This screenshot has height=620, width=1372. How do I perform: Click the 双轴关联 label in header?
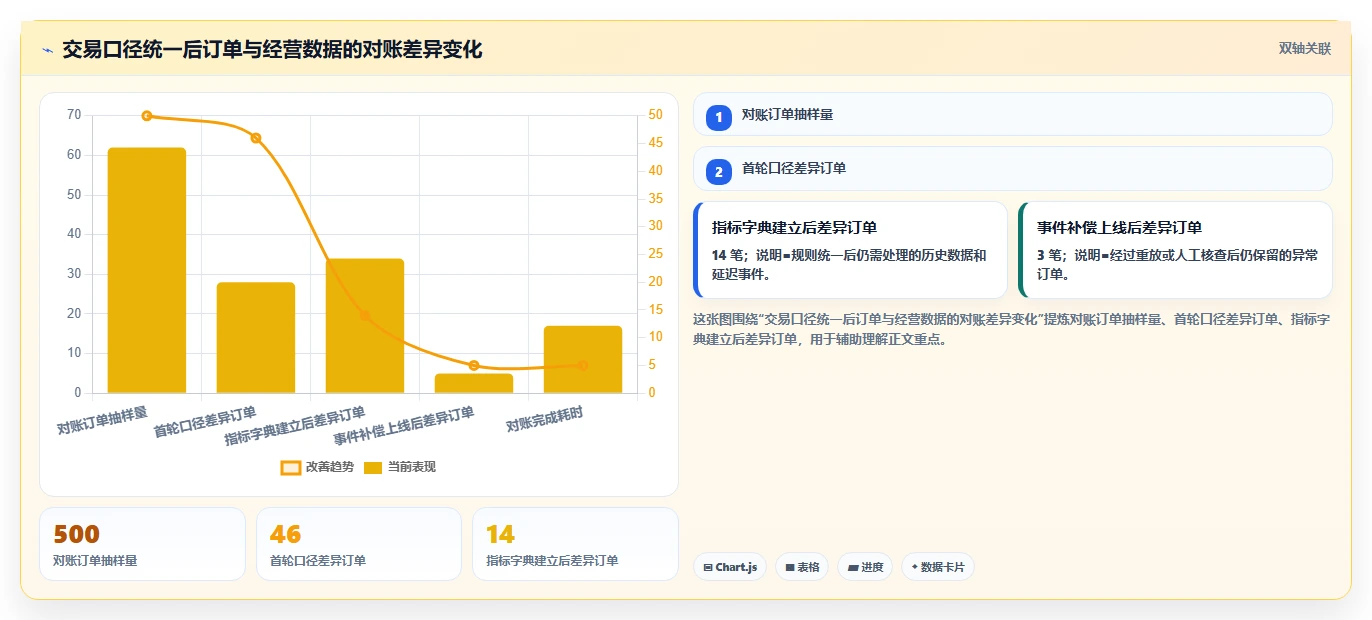point(1305,49)
